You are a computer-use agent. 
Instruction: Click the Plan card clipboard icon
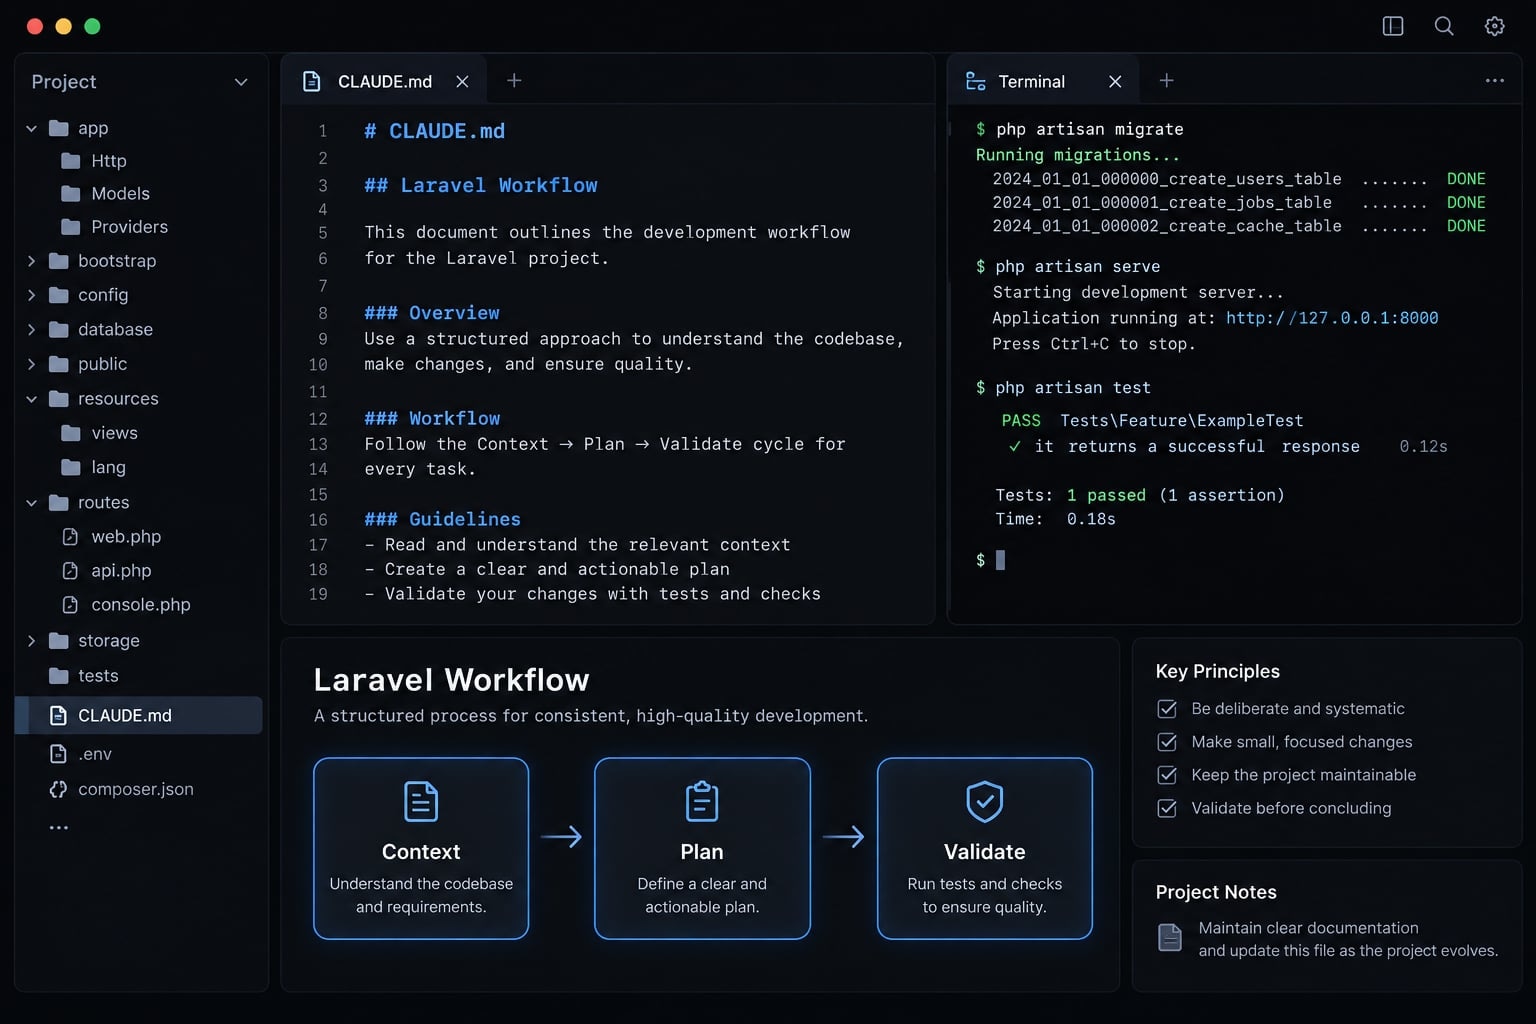(702, 802)
